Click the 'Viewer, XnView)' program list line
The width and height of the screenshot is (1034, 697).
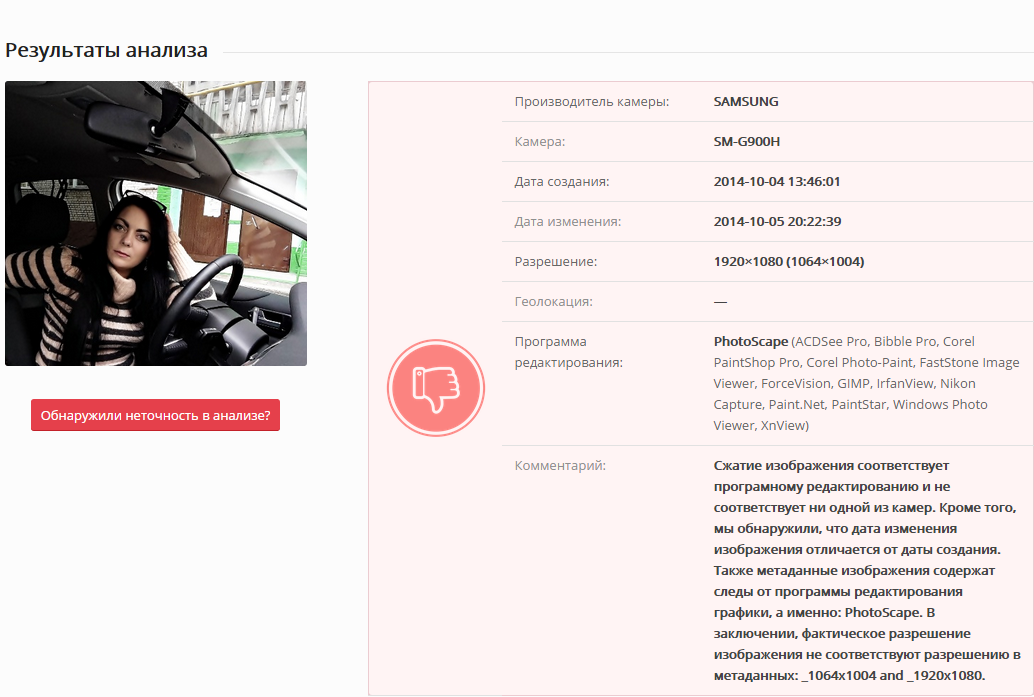[761, 426]
